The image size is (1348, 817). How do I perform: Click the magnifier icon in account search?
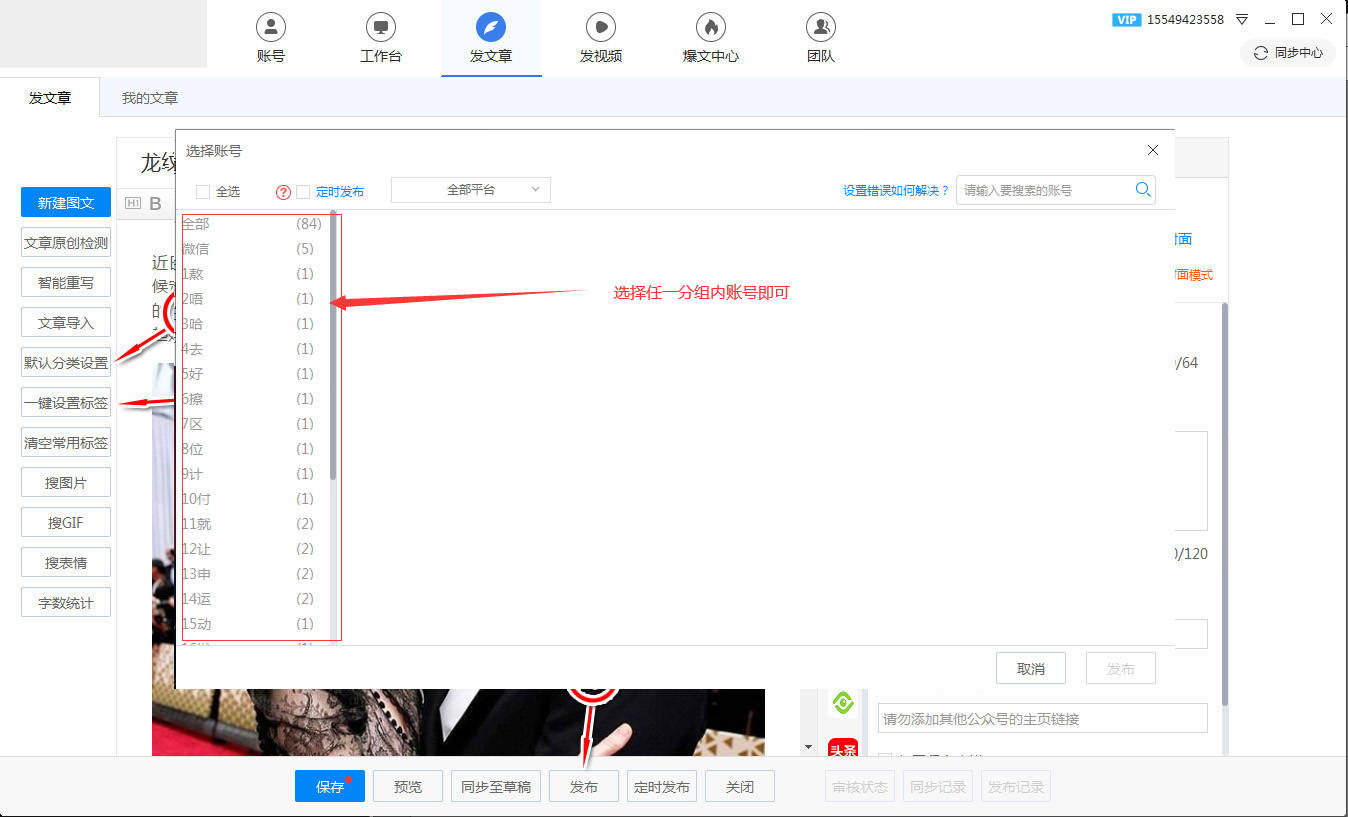[x=1143, y=190]
